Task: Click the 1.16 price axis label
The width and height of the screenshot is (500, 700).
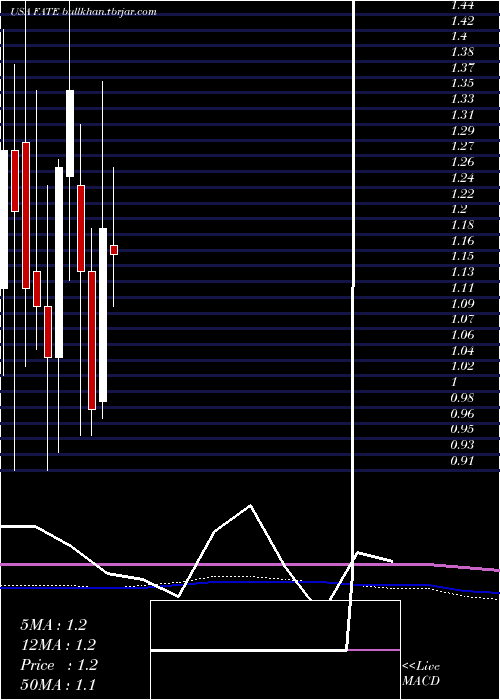Action: click(462, 241)
